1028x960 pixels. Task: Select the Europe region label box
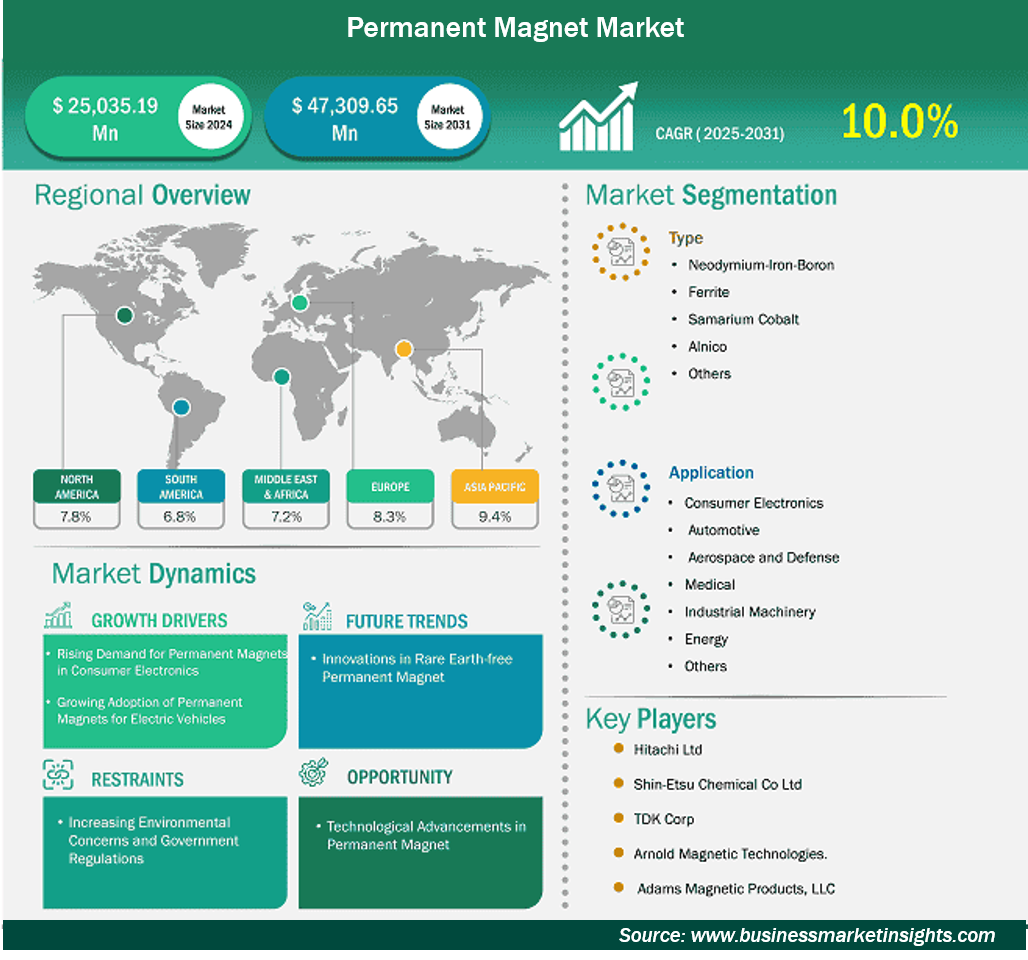(x=390, y=486)
